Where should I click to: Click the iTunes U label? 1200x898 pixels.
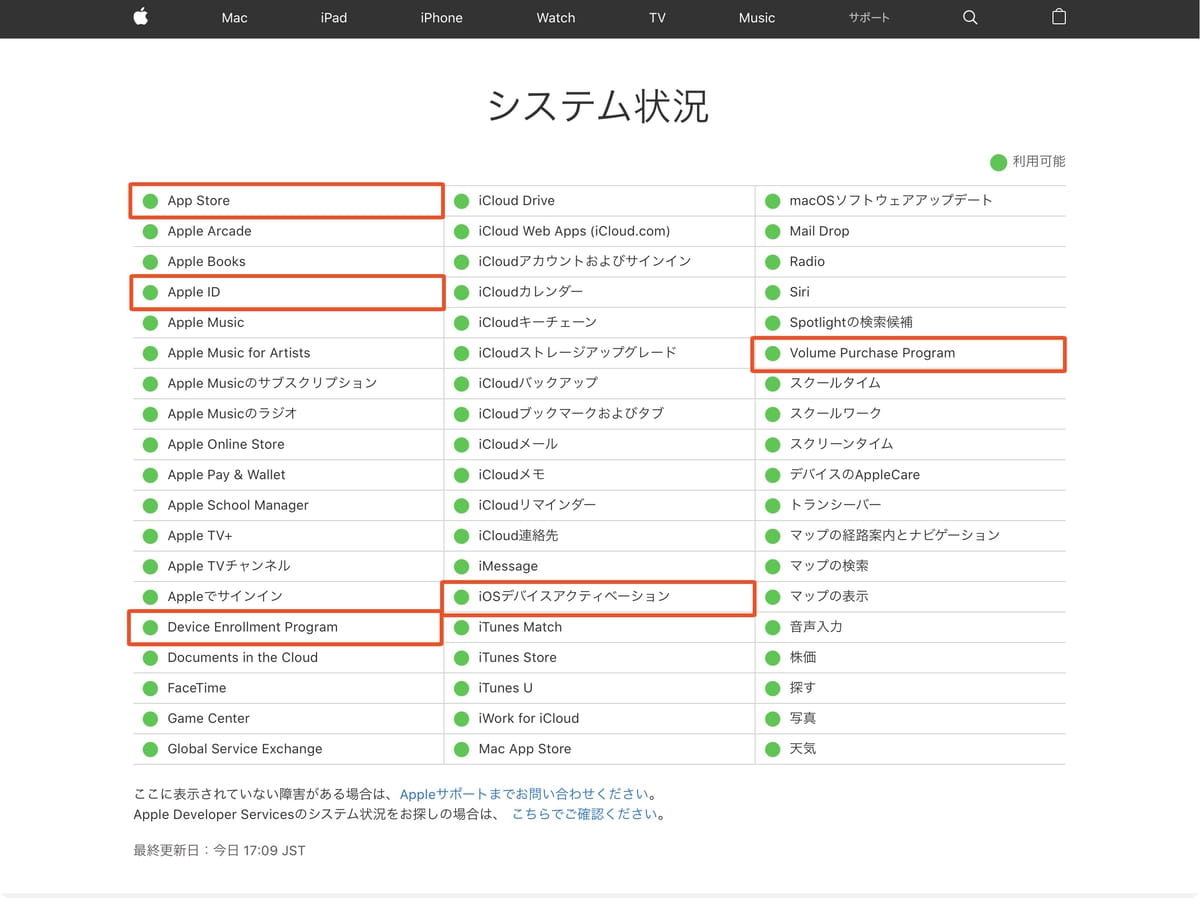[505, 688]
